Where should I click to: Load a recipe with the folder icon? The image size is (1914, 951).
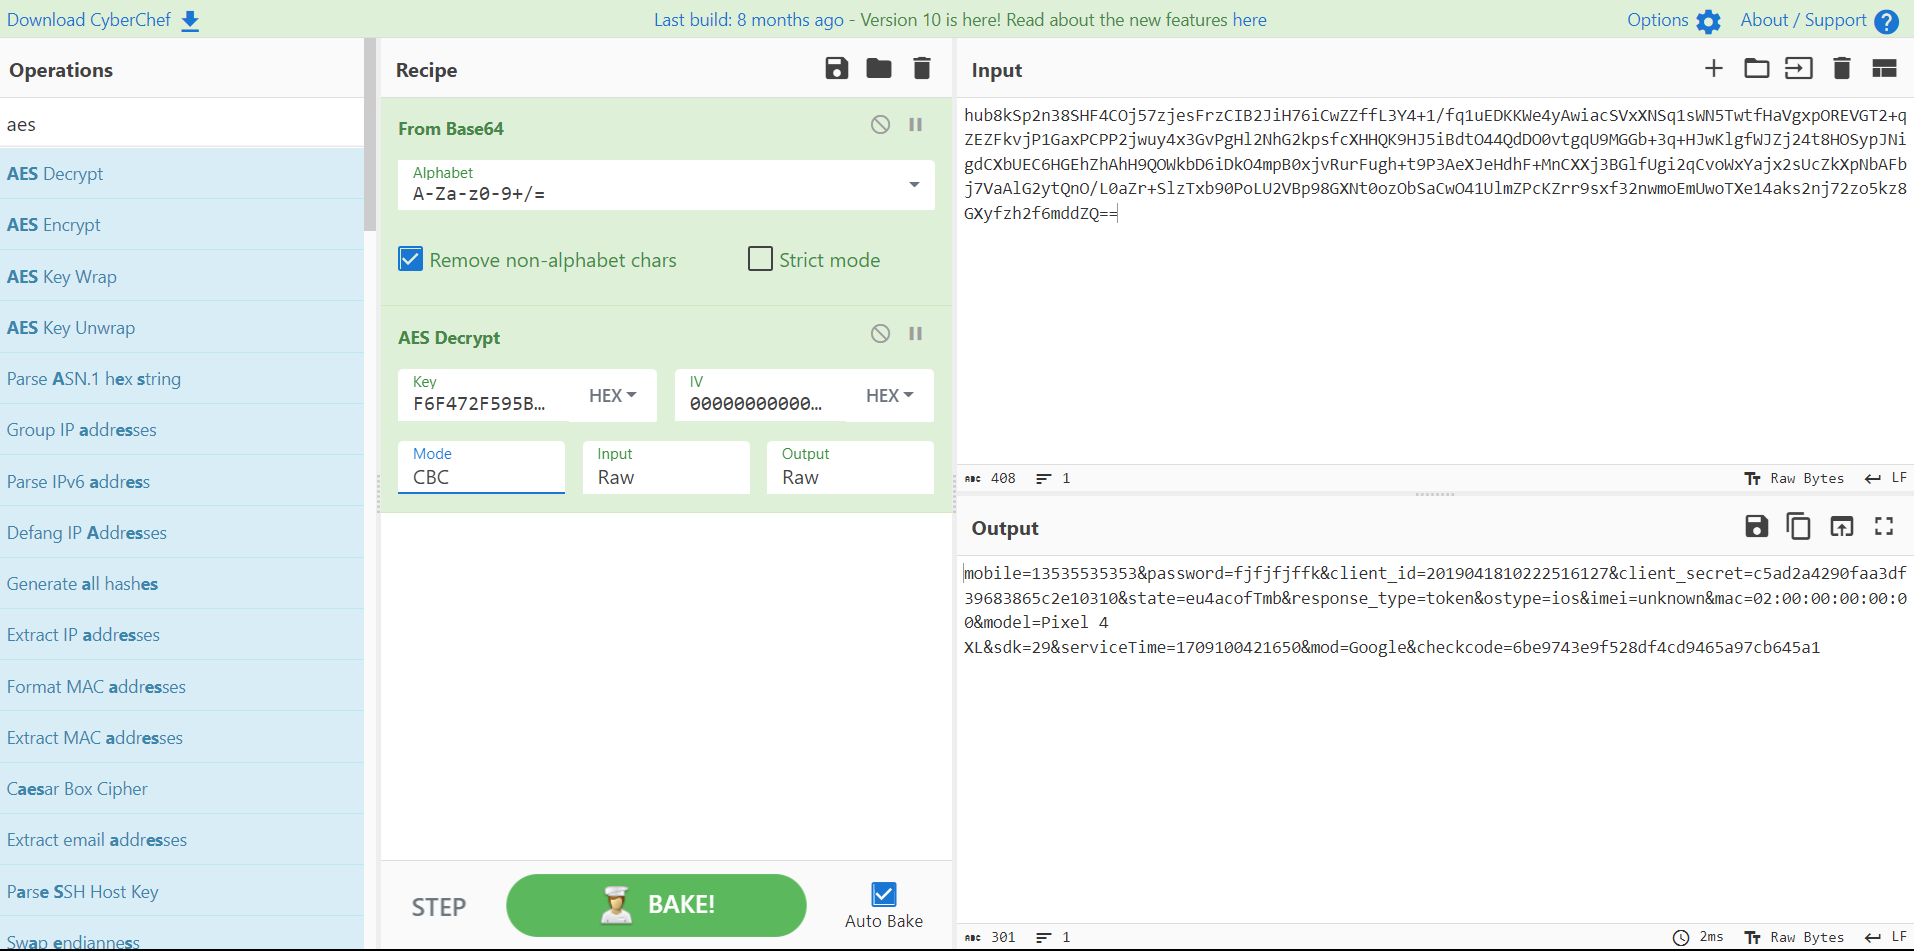(x=879, y=68)
